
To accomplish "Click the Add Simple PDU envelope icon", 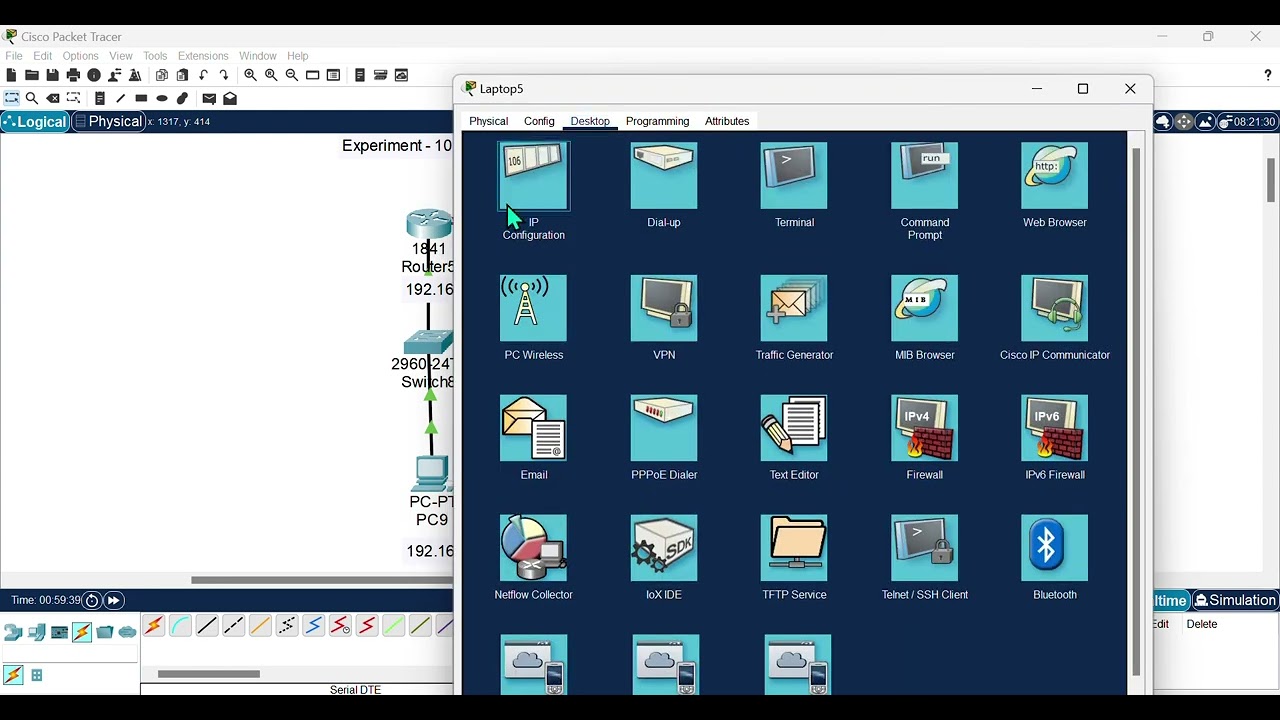I will [209, 98].
